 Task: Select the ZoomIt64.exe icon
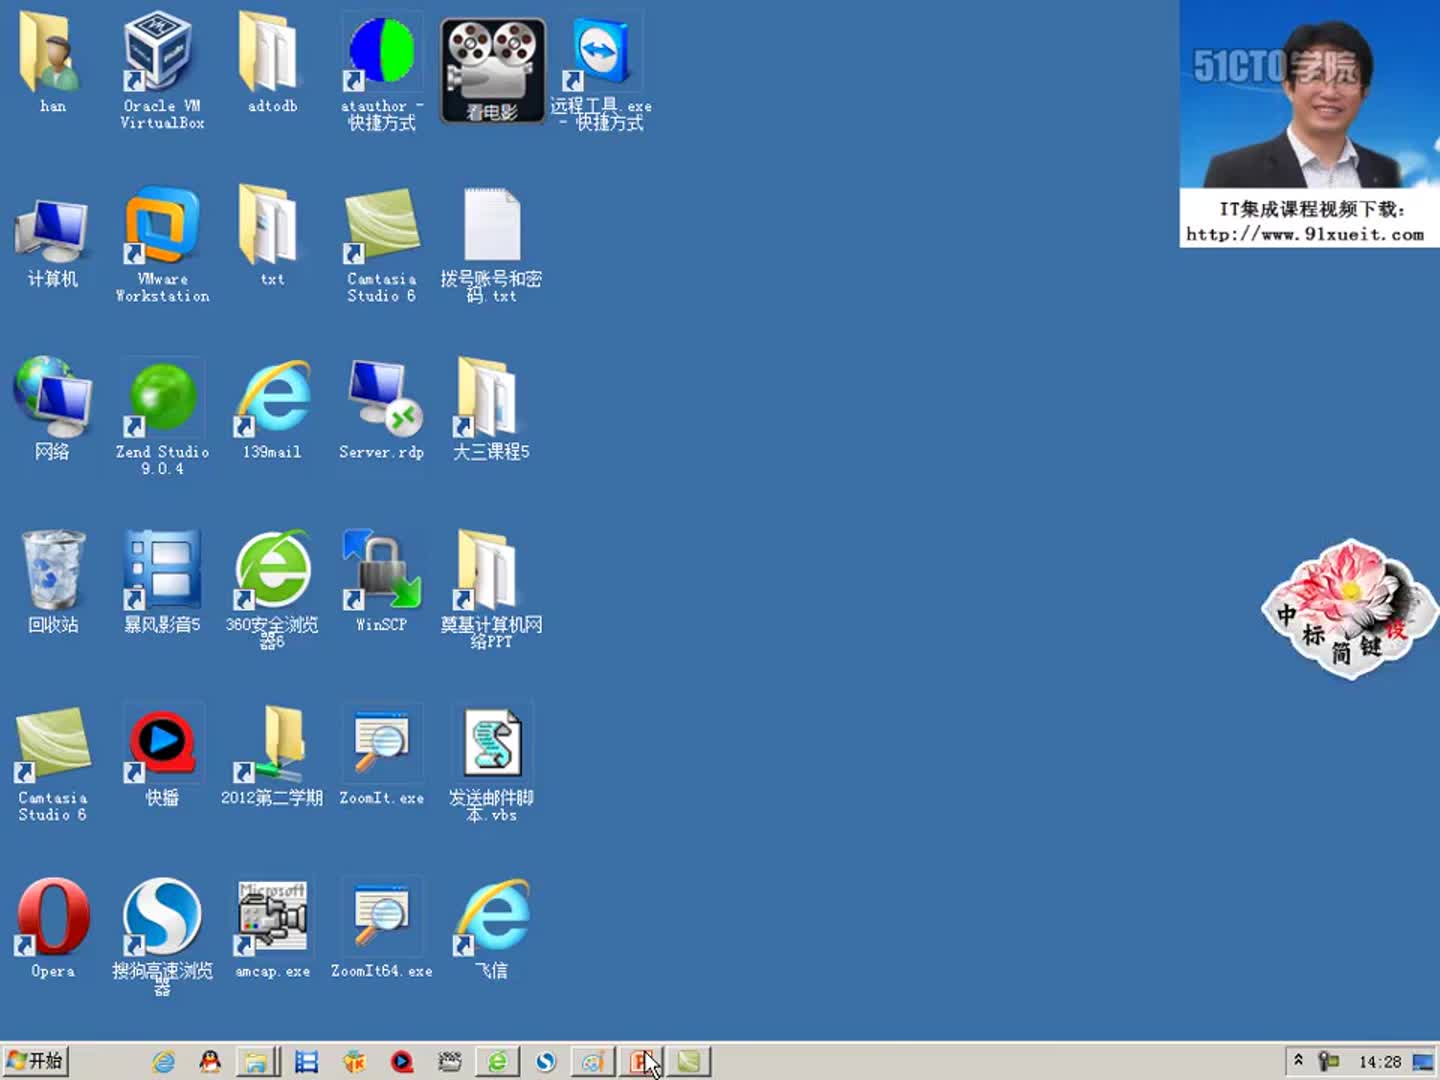coord(381,929)
